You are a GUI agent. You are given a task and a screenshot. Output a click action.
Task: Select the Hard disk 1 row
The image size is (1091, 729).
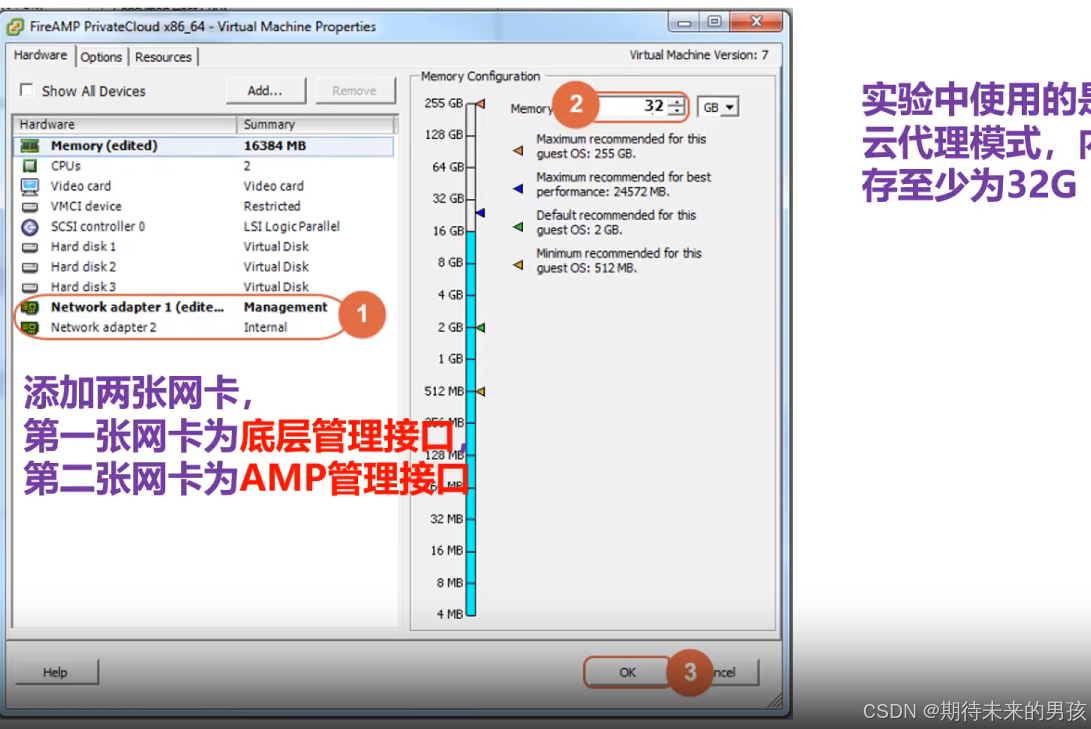pos(203,247)
